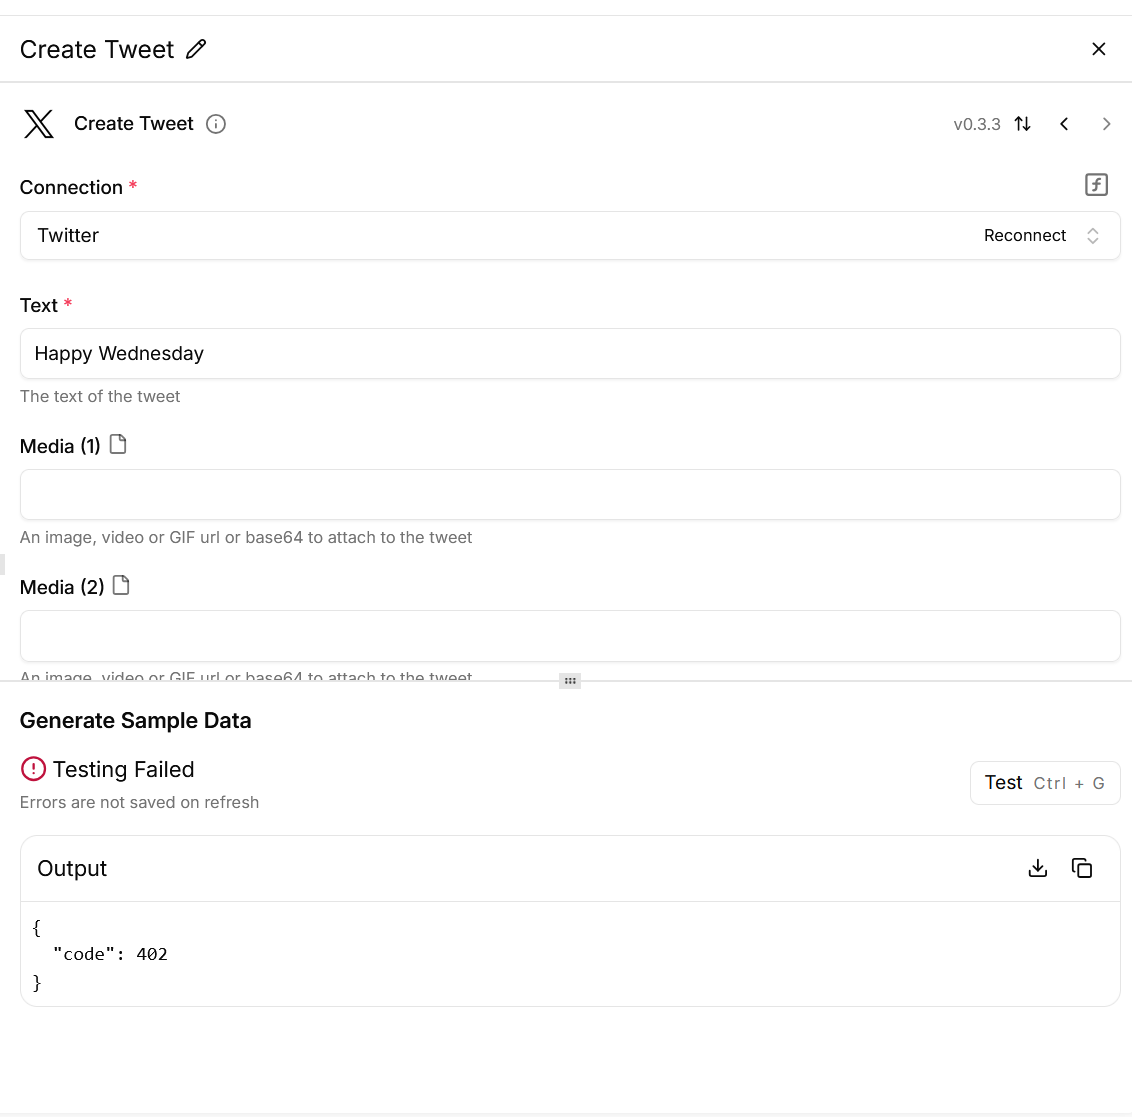Click the X (Twitter) logo icon
Screen dimensions: 1132x1117
pos(39,124)
